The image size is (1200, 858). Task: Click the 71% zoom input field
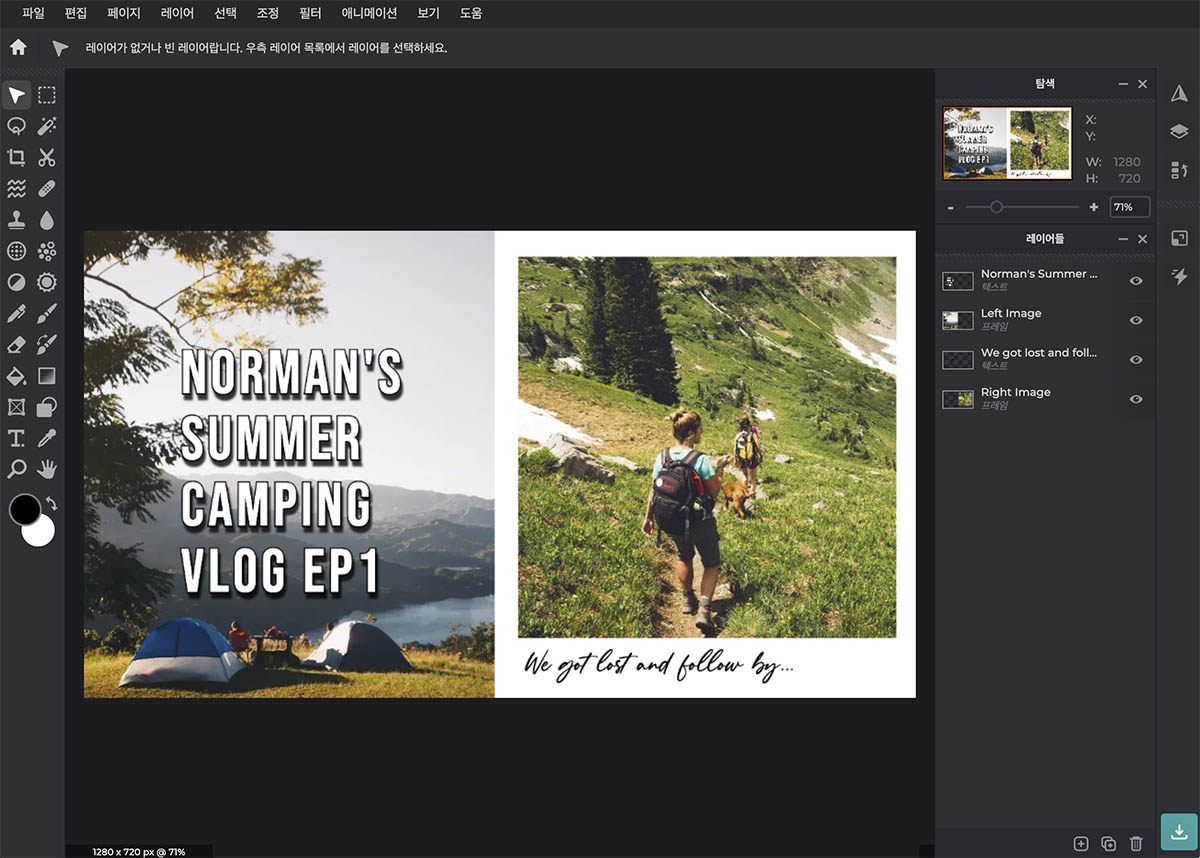tap(1129, 207)
